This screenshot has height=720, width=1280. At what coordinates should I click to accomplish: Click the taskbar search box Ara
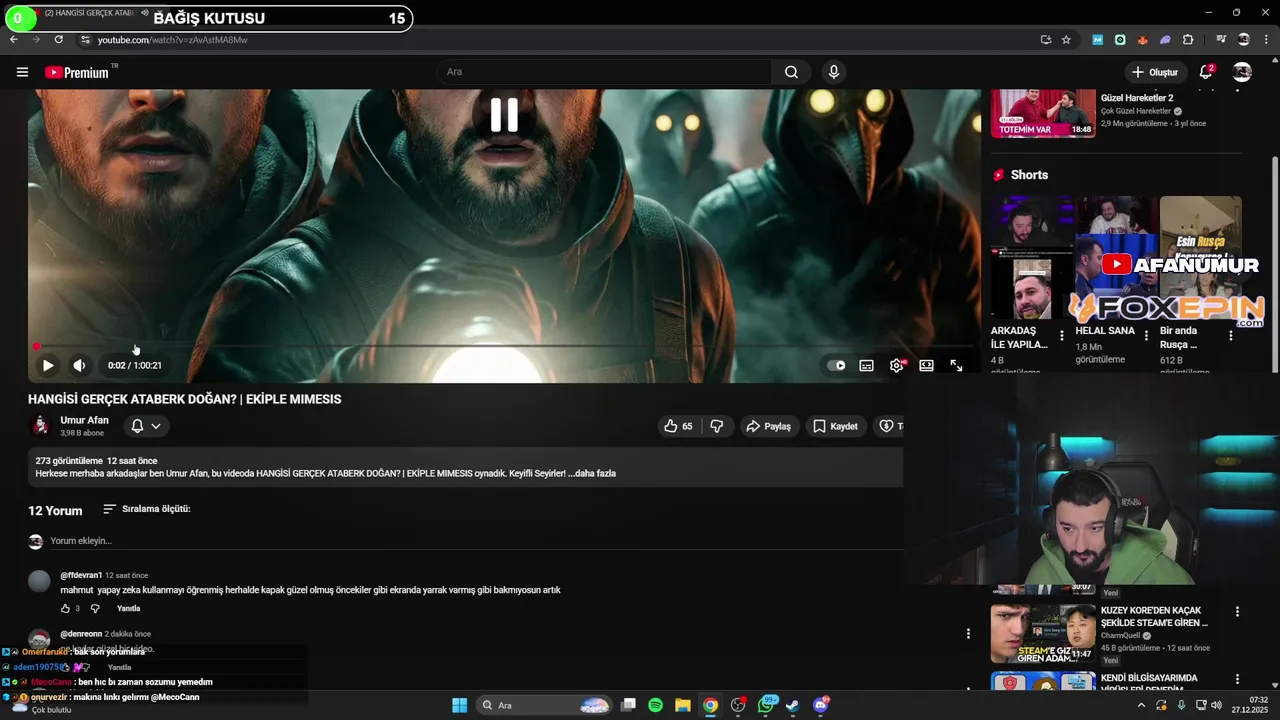[x=543, y=705]
